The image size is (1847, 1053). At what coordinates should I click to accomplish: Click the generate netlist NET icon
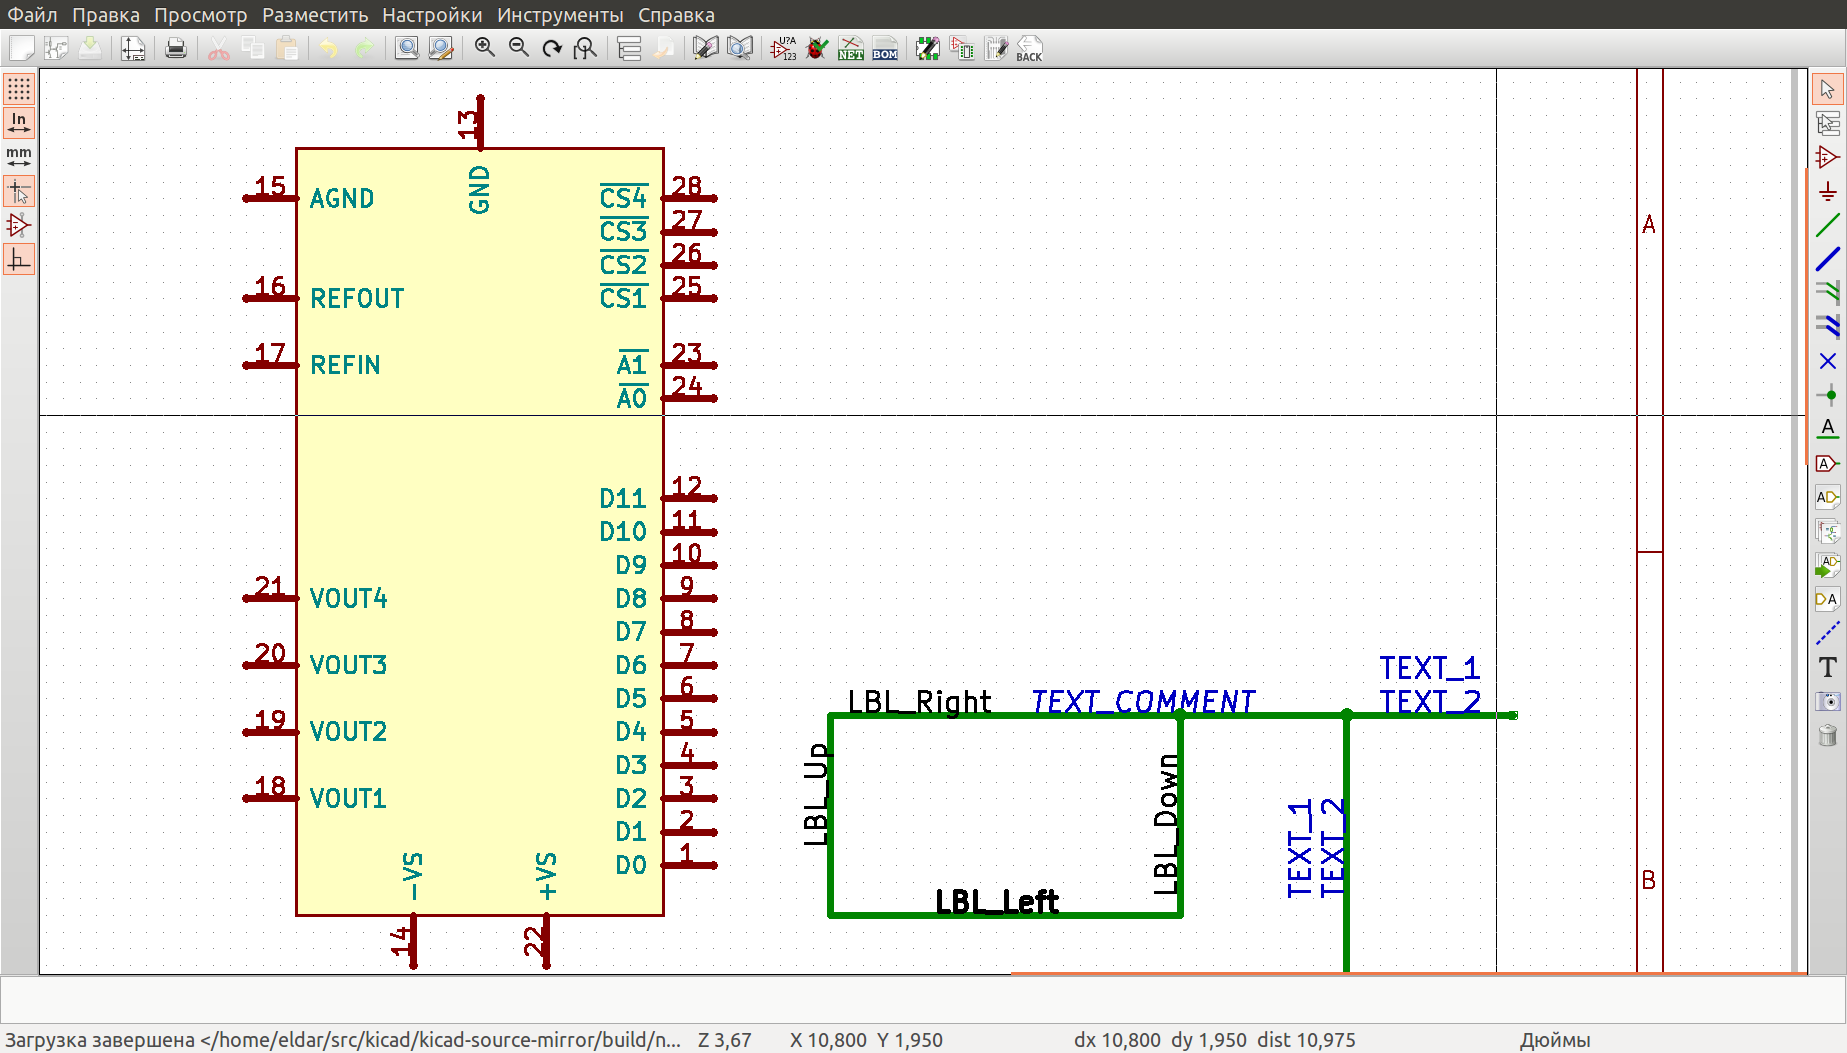click(851, 48)
